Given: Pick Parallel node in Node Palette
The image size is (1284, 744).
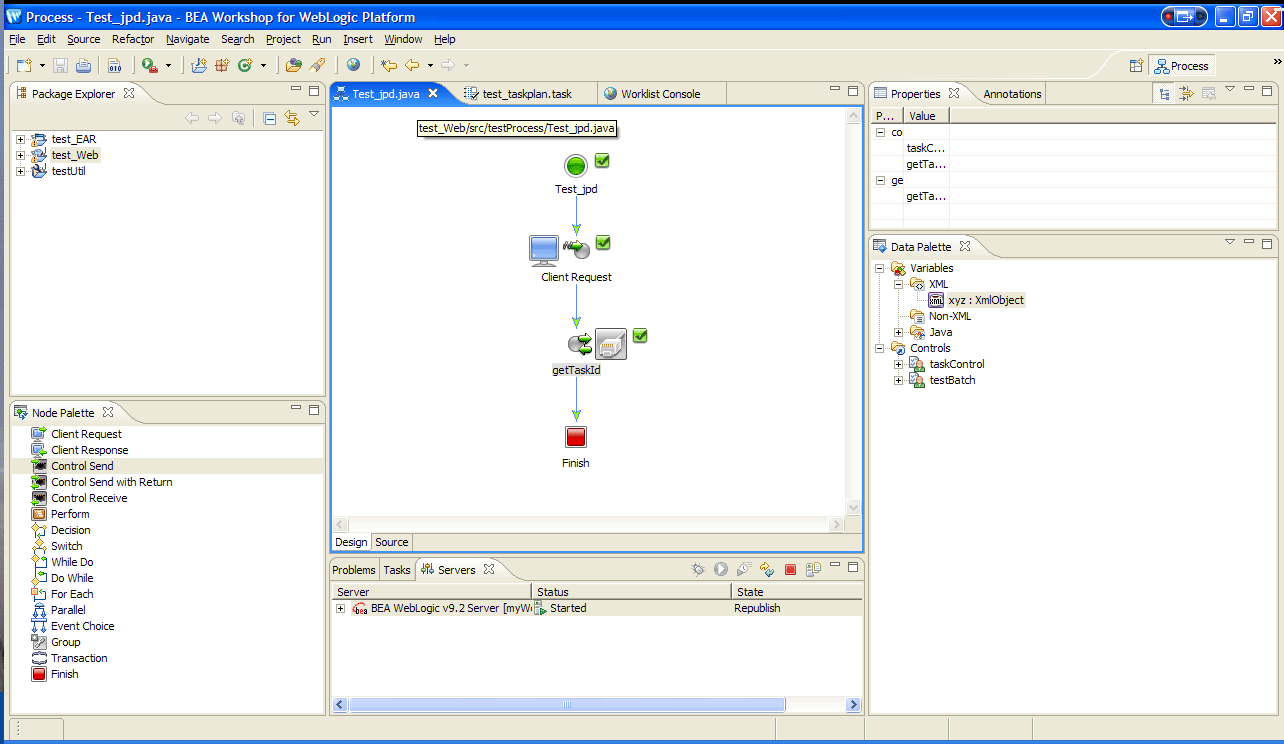Looking at the screenshot, I should (68, 610).
